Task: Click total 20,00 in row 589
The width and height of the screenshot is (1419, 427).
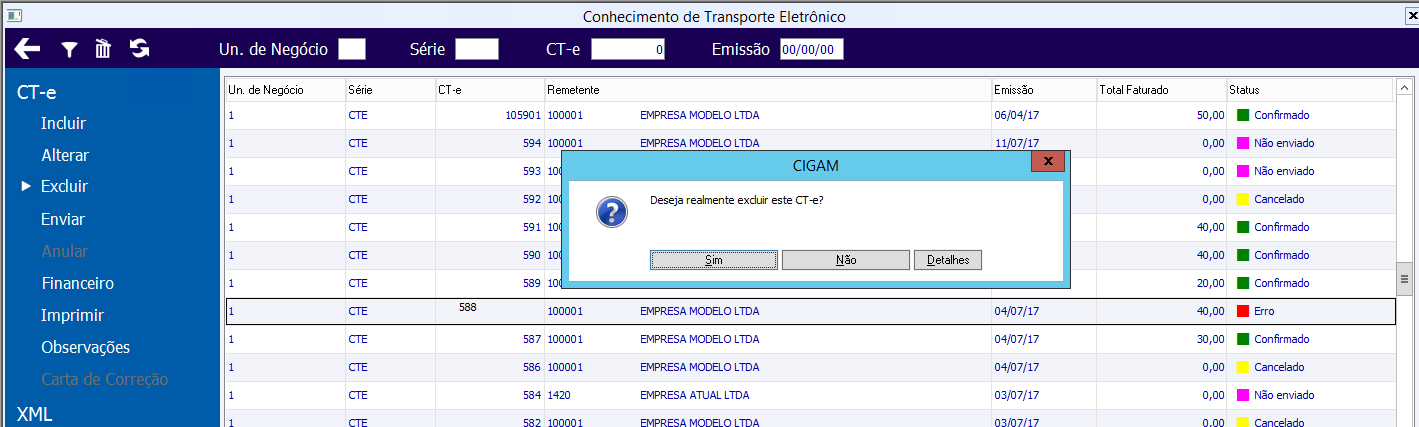Action: click(x=1210, y=283)
